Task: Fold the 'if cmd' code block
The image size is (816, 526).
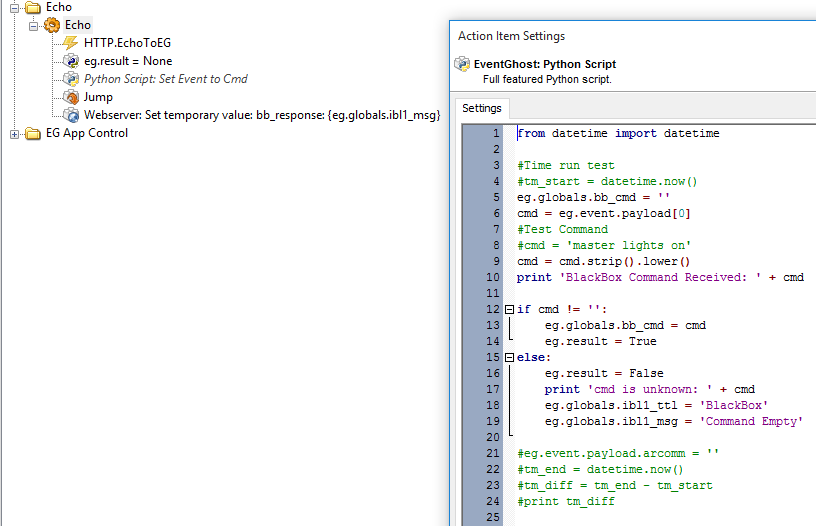Action: pos(509,310)
